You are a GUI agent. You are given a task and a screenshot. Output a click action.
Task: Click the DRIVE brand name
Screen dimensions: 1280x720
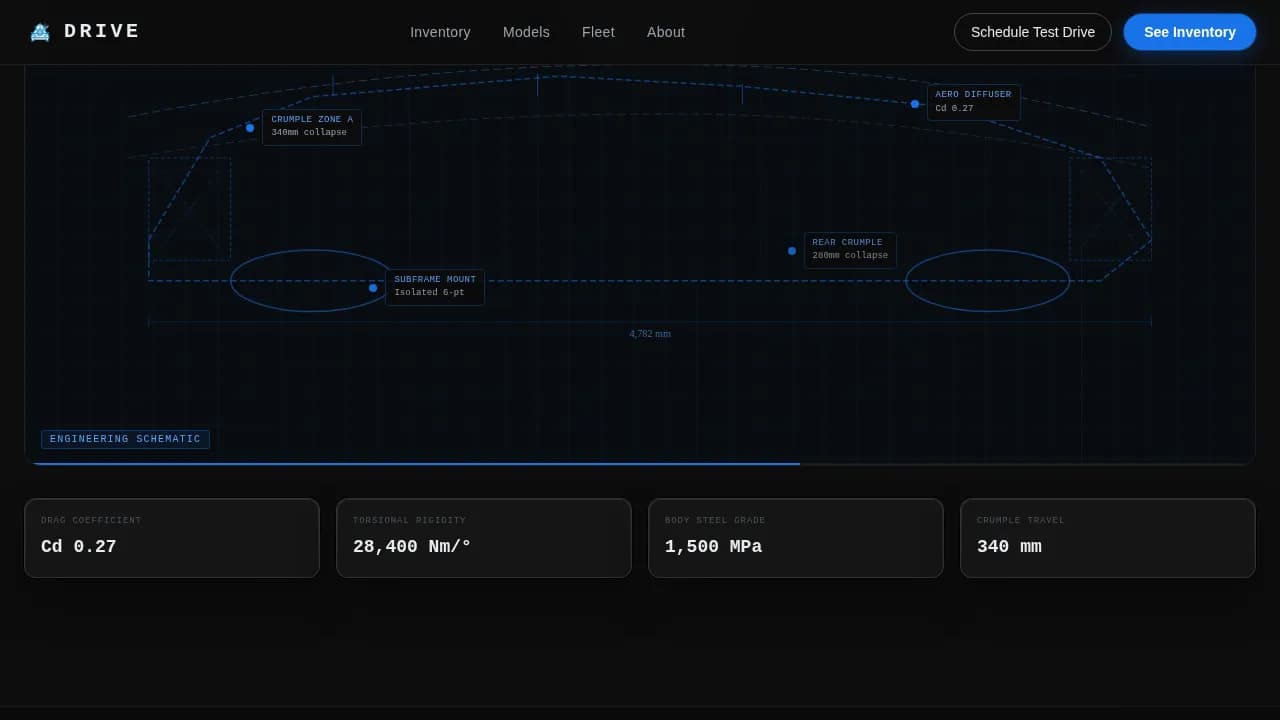point(102,32)
